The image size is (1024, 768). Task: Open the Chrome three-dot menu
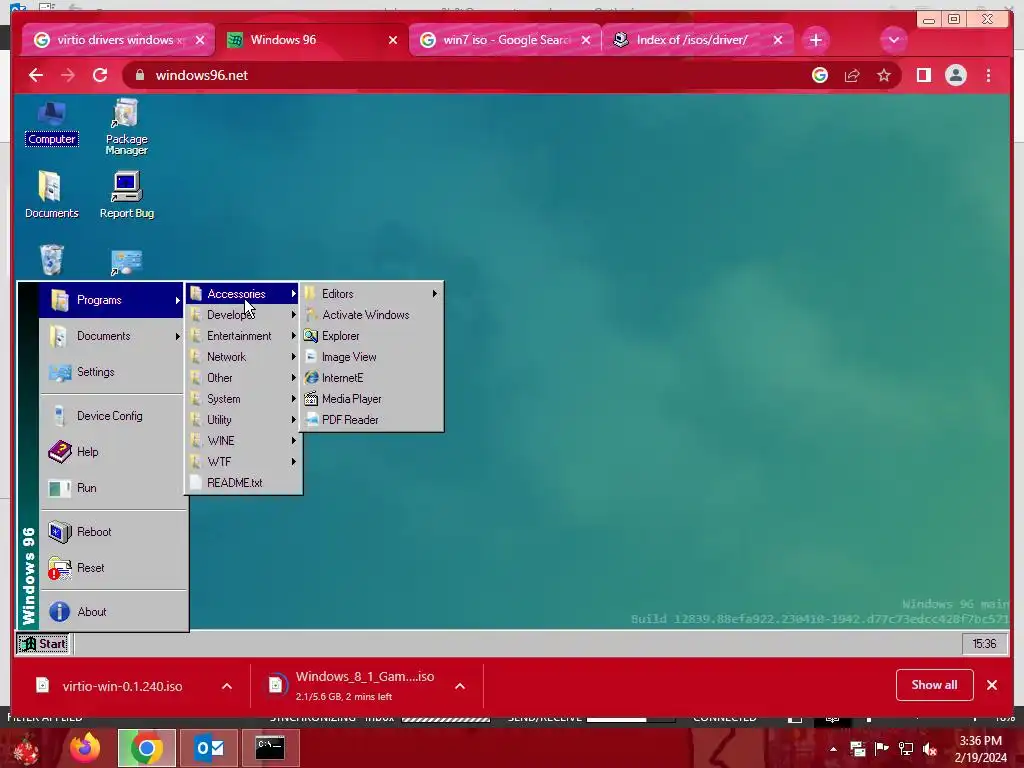[x=988, y=75]
